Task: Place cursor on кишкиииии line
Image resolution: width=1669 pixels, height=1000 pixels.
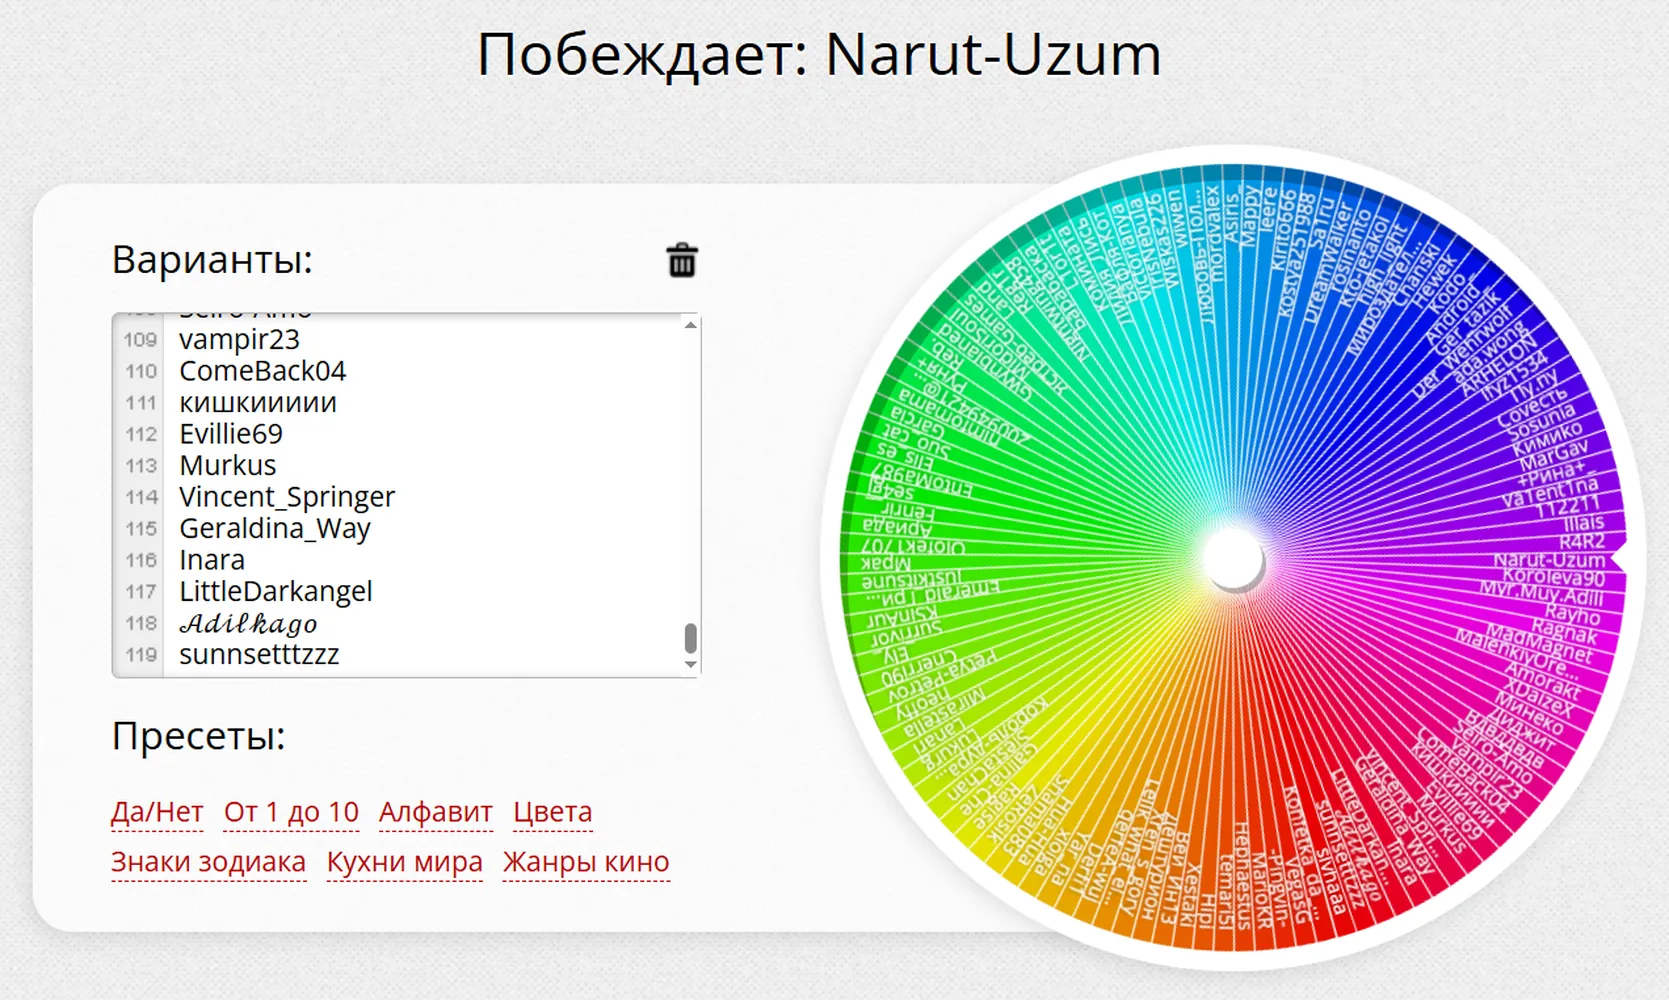Action: tap(258, 403)
